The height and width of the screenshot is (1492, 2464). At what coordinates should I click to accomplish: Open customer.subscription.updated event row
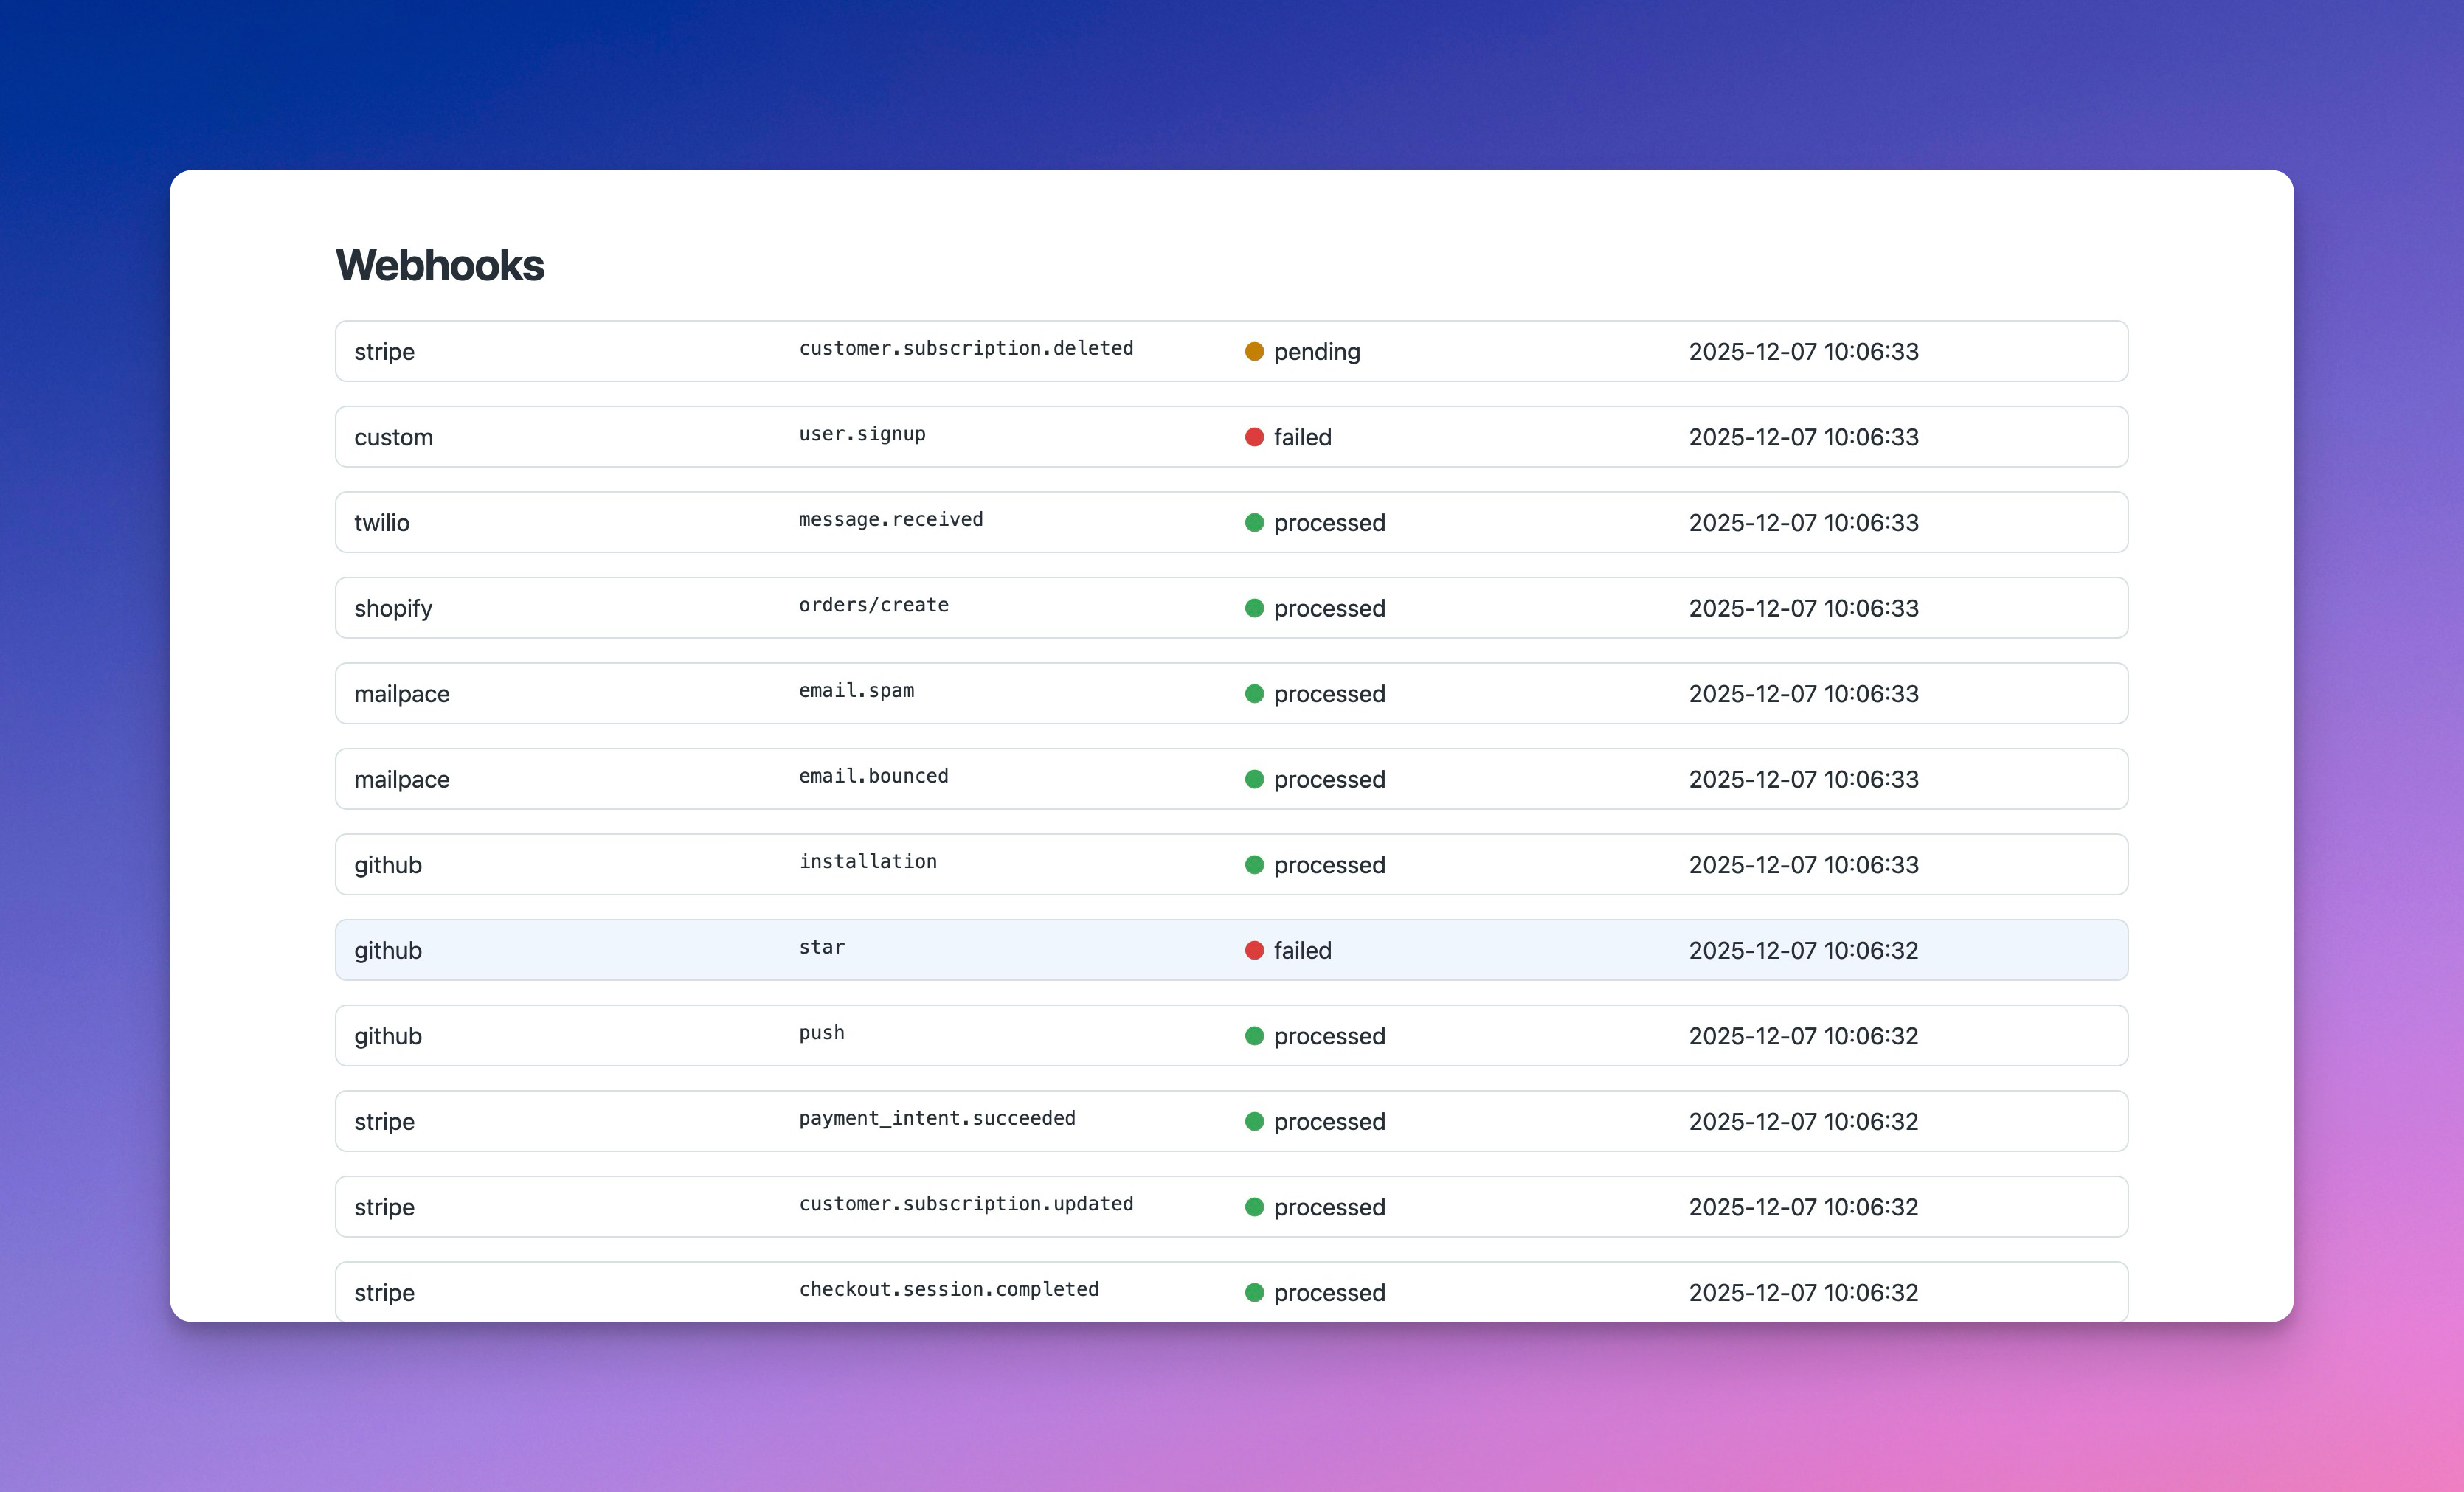(966, 1205)
